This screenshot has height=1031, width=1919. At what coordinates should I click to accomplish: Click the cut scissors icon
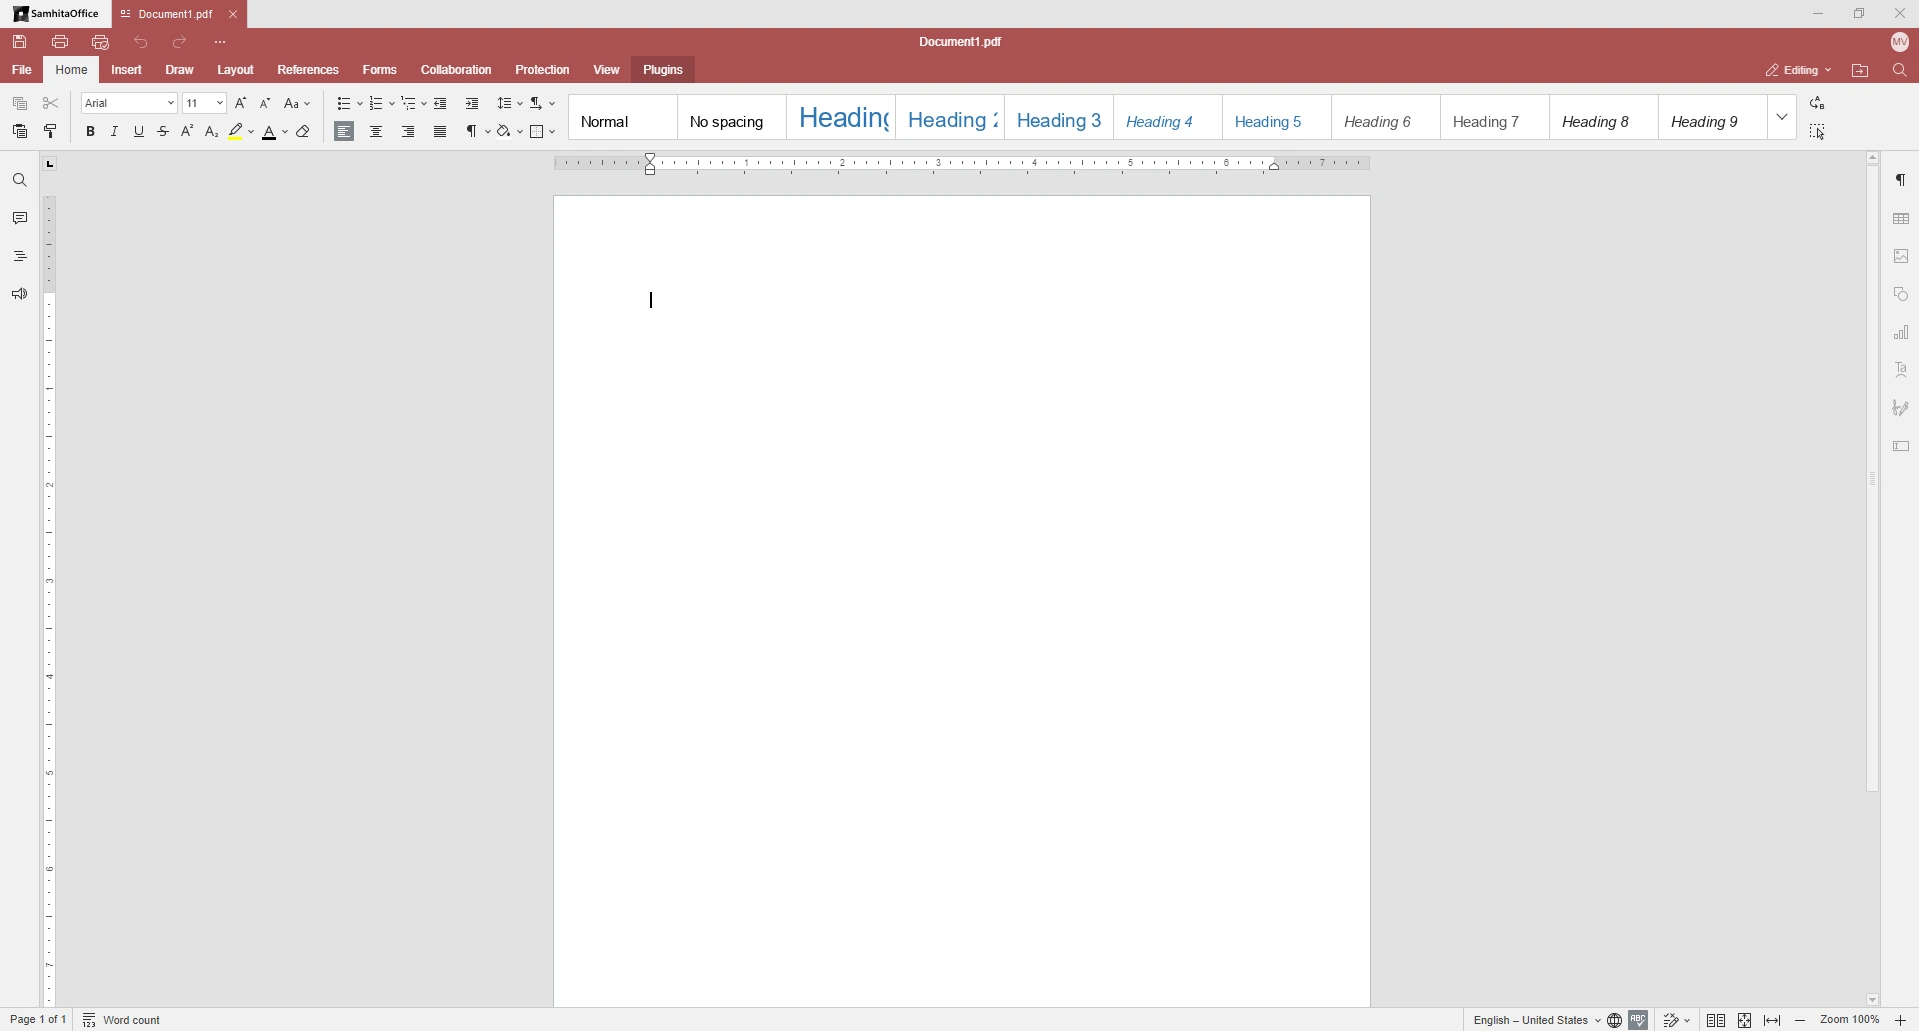(51, 104)
